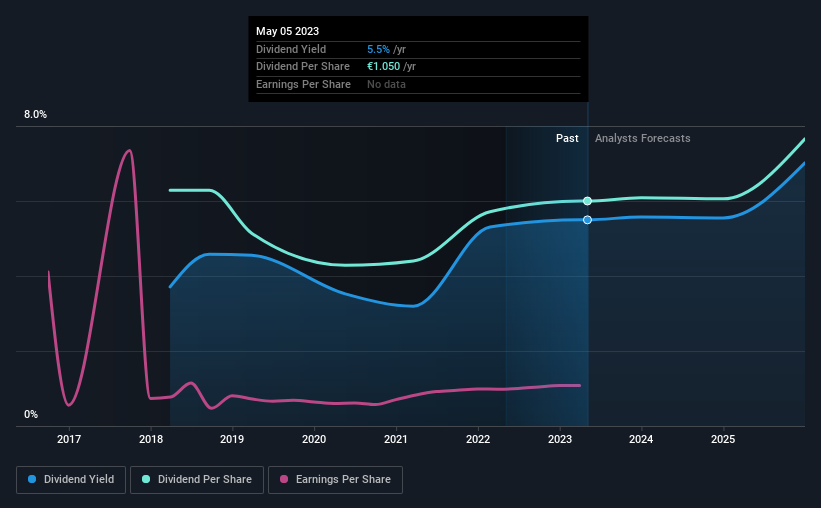Click the 2021 x-axis label
Image resolution: width=821 pixels, height=508 pixels.
[396, 439]
